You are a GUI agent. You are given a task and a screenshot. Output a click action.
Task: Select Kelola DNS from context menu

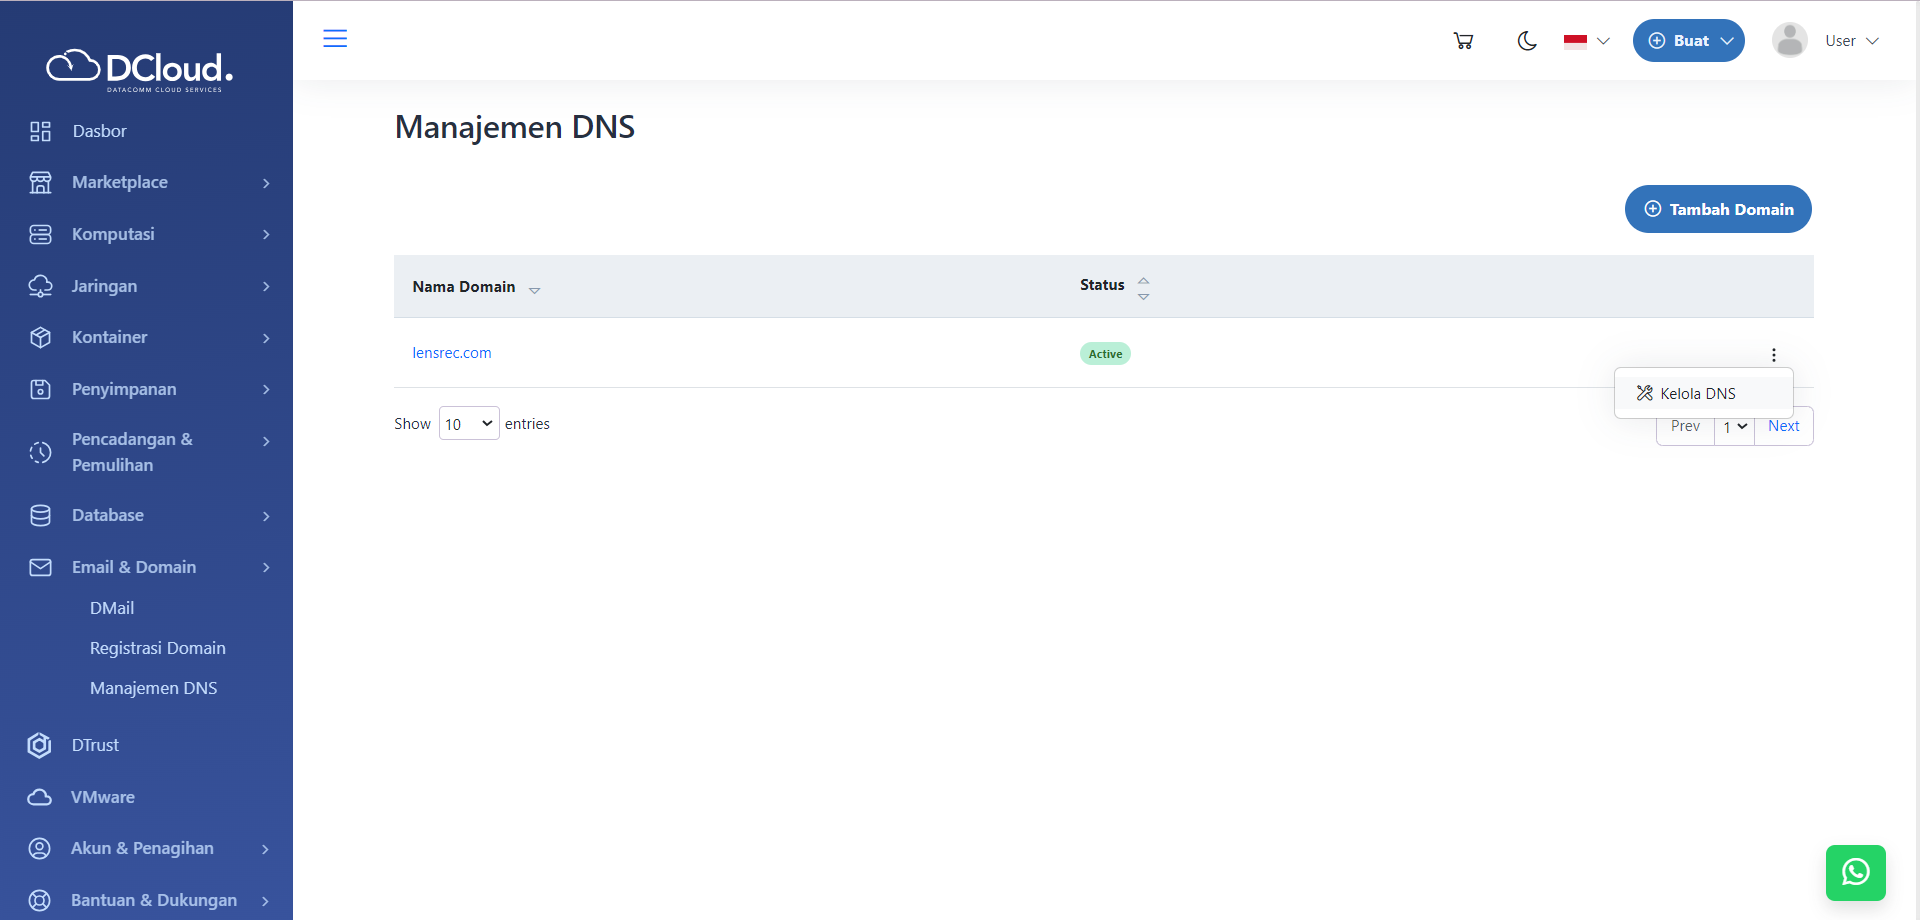point(1697,394)
